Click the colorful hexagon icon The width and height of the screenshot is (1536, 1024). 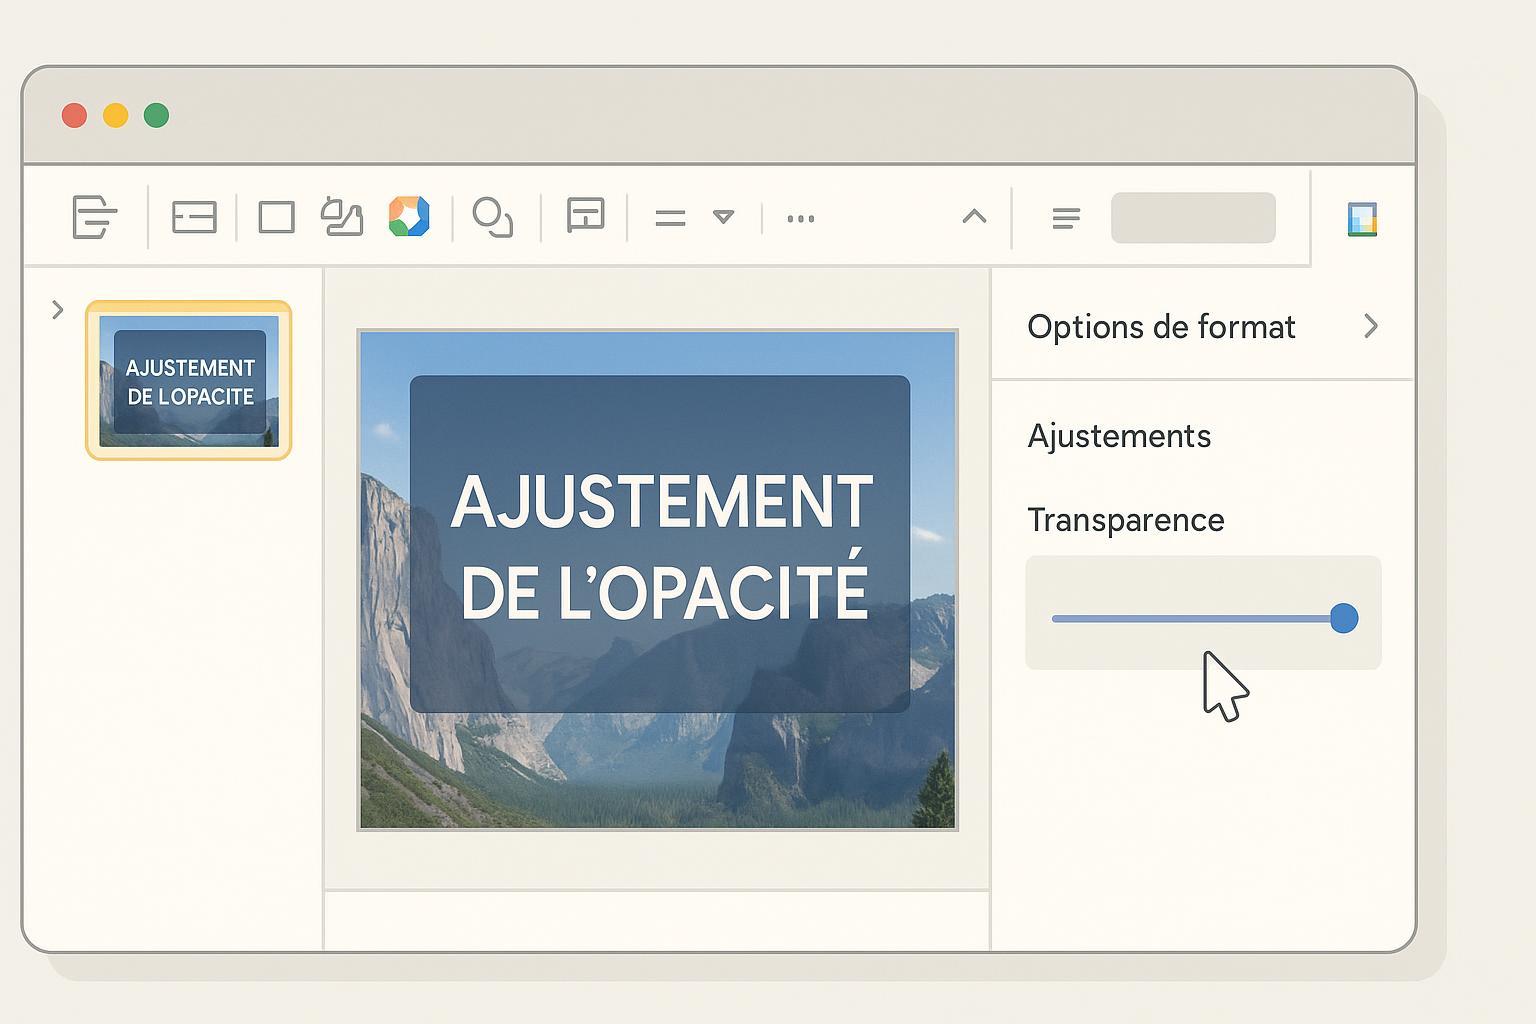click(409, 217)
